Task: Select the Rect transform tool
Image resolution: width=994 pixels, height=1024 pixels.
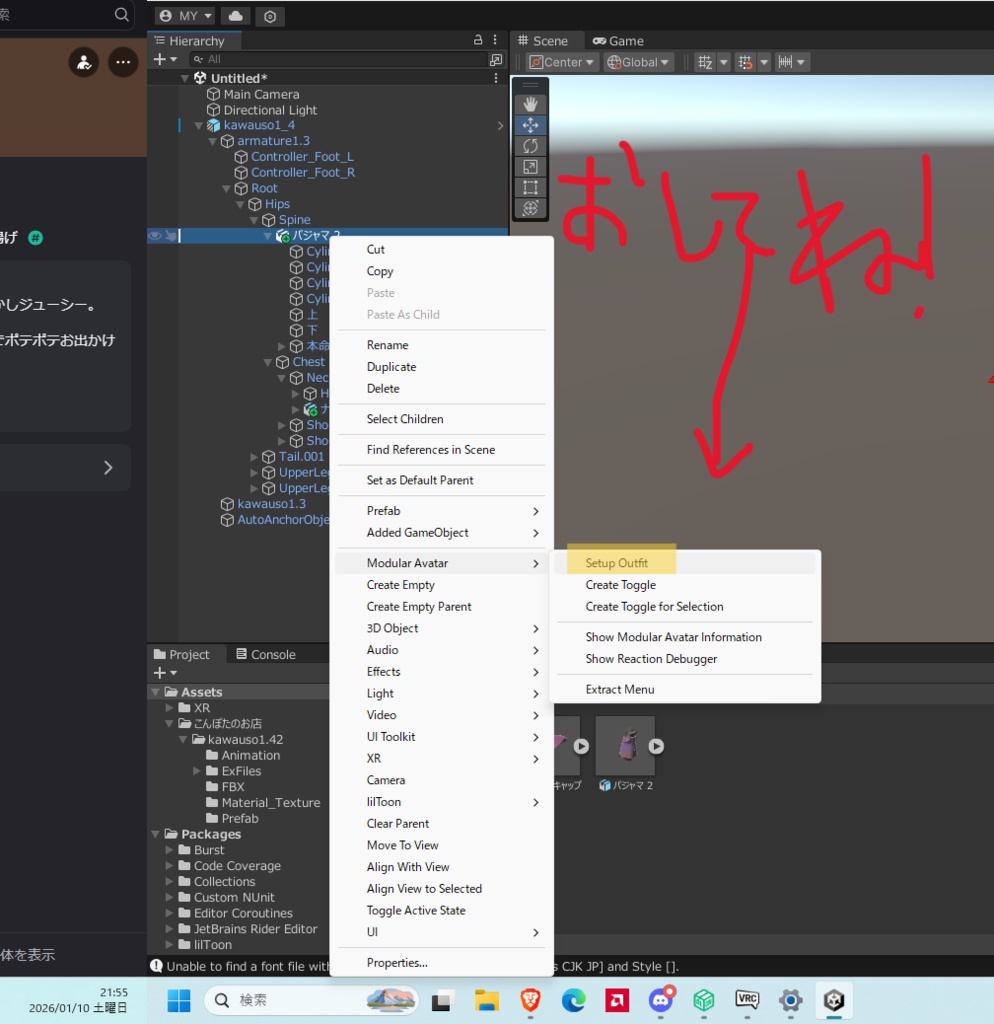Action: coord(530,187)
